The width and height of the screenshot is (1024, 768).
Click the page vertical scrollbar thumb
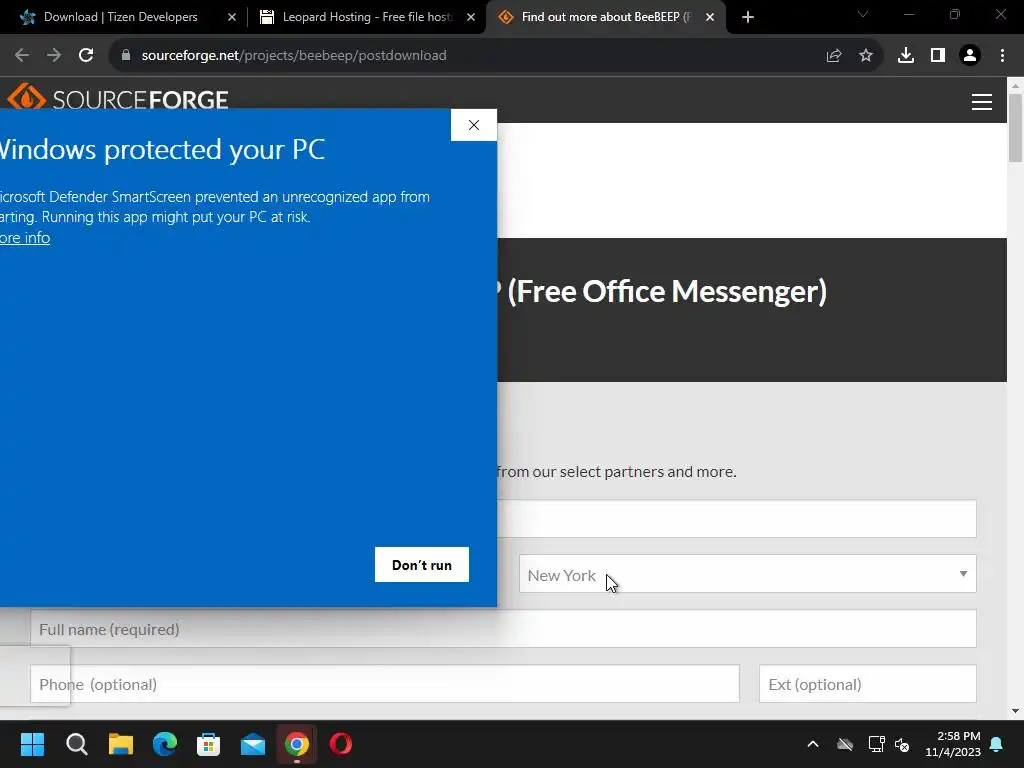pos(1015,127)
